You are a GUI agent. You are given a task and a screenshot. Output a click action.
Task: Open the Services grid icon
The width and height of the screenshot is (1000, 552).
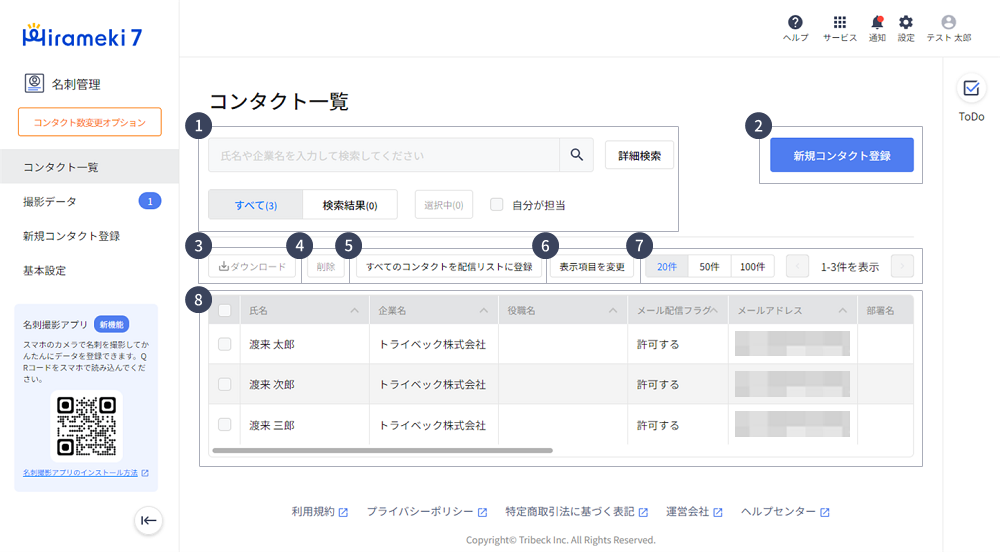pyautogui.click(x=839, y=22)
